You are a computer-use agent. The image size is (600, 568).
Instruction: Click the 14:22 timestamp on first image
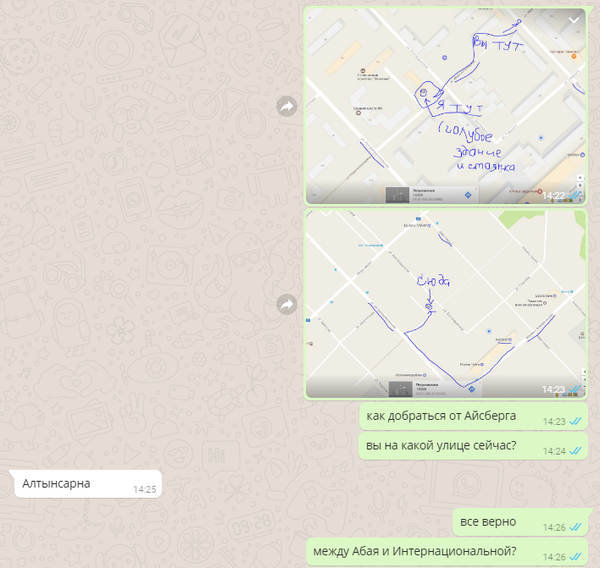click(553, 196)
